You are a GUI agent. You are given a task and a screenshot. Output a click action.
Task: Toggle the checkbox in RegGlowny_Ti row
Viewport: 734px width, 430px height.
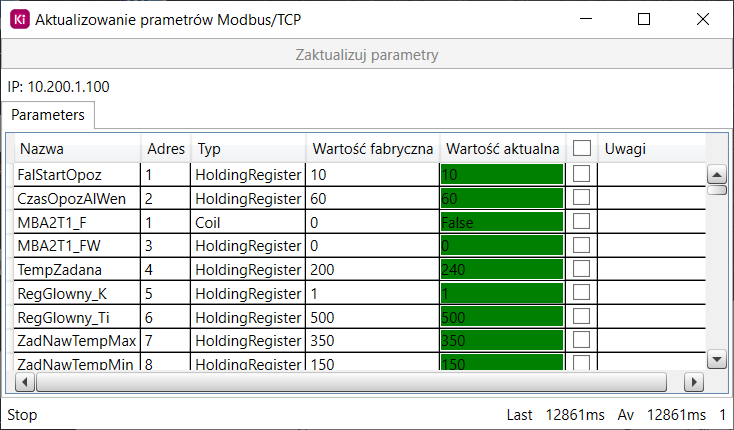(x=581, y=316)
